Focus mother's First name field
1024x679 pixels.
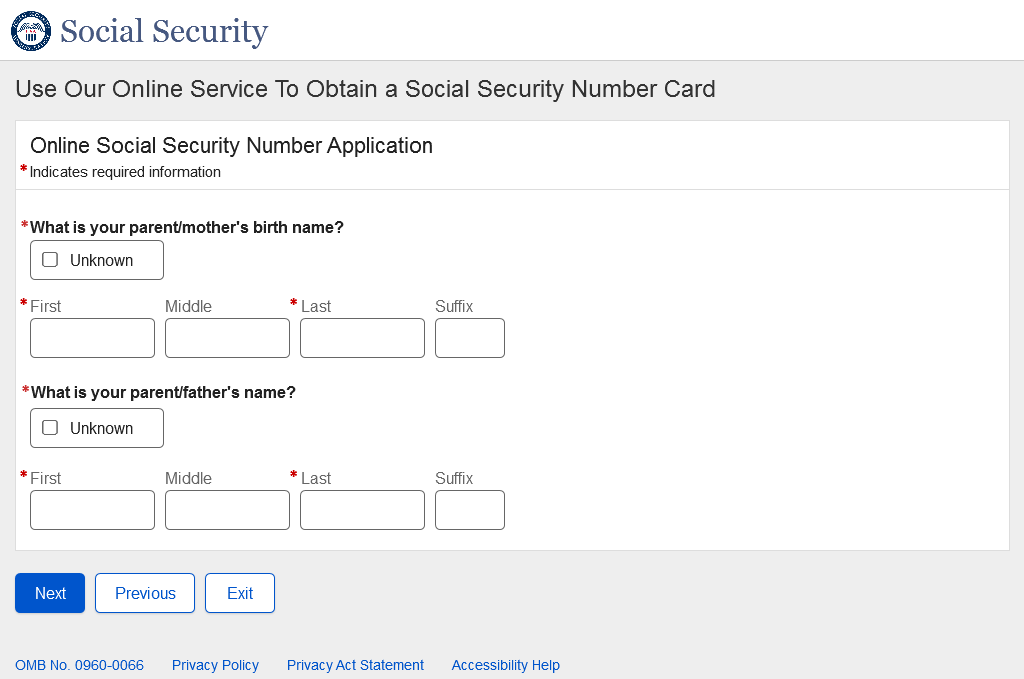pos(92,338)
